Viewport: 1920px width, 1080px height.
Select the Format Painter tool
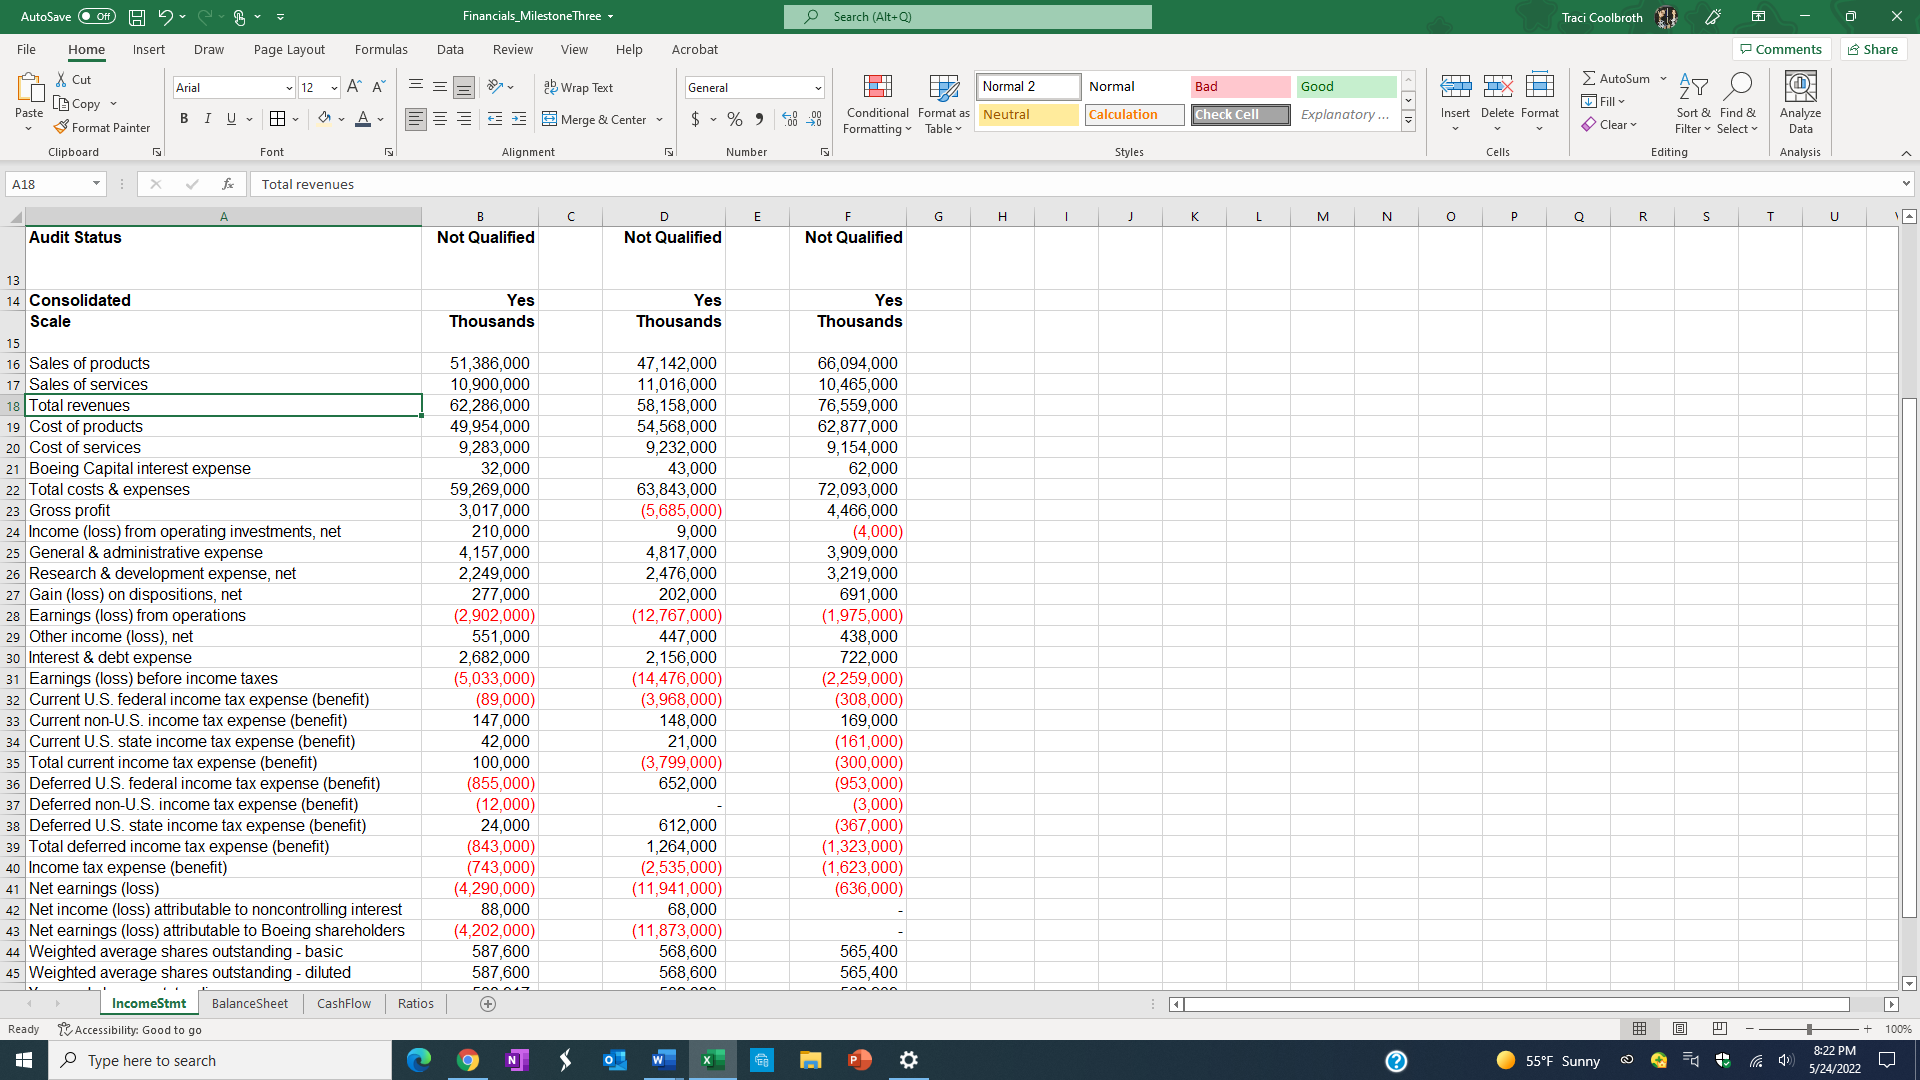pos(103,127)
